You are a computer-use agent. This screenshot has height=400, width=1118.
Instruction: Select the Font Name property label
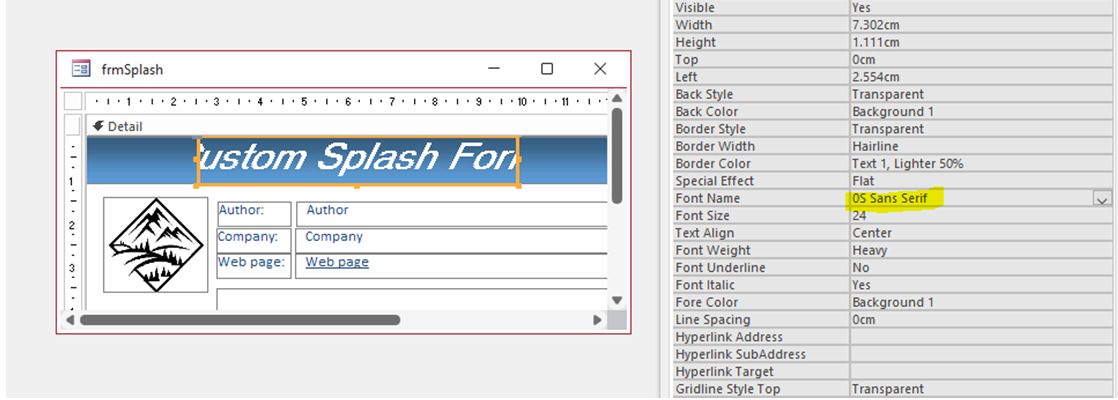pyautogui.click(x=707, y=198)
